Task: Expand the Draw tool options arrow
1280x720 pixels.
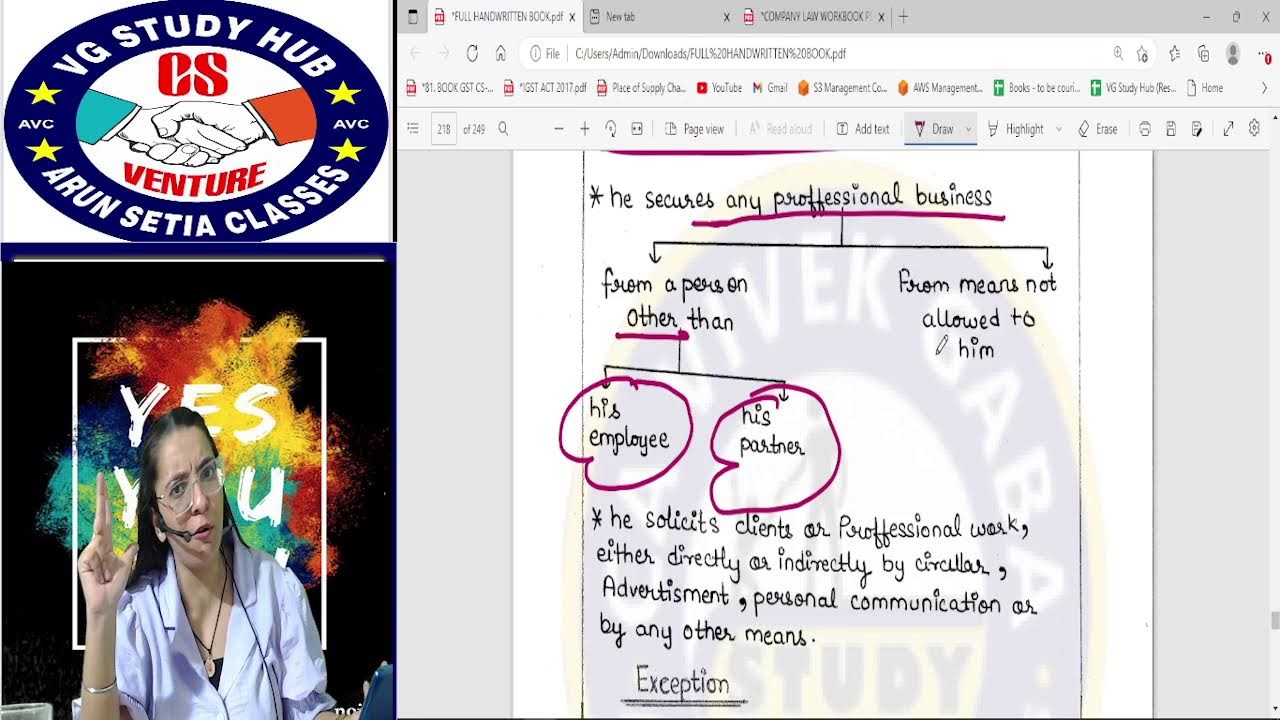Action: (x=968, y=129)
